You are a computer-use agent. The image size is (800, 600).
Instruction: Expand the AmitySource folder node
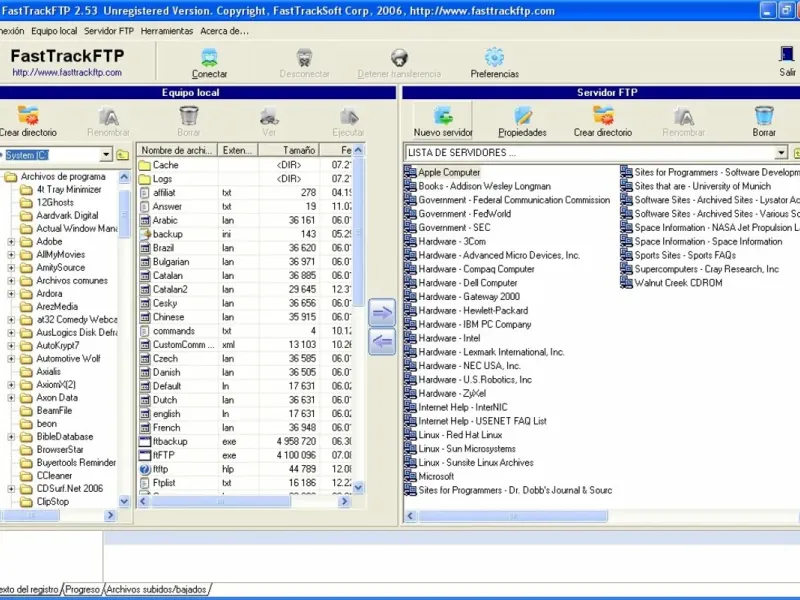point(11,268)
